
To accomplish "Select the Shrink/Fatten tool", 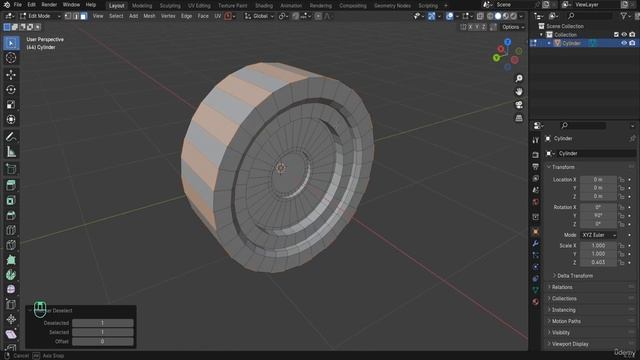I will point(11,319).
